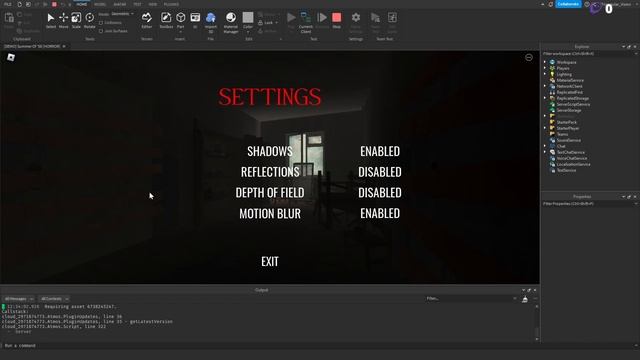The height and width of the screenshot is (360, 640).
Task: Toggle Motion Blur ENABLED setting
Action: [x=380, y=213]
